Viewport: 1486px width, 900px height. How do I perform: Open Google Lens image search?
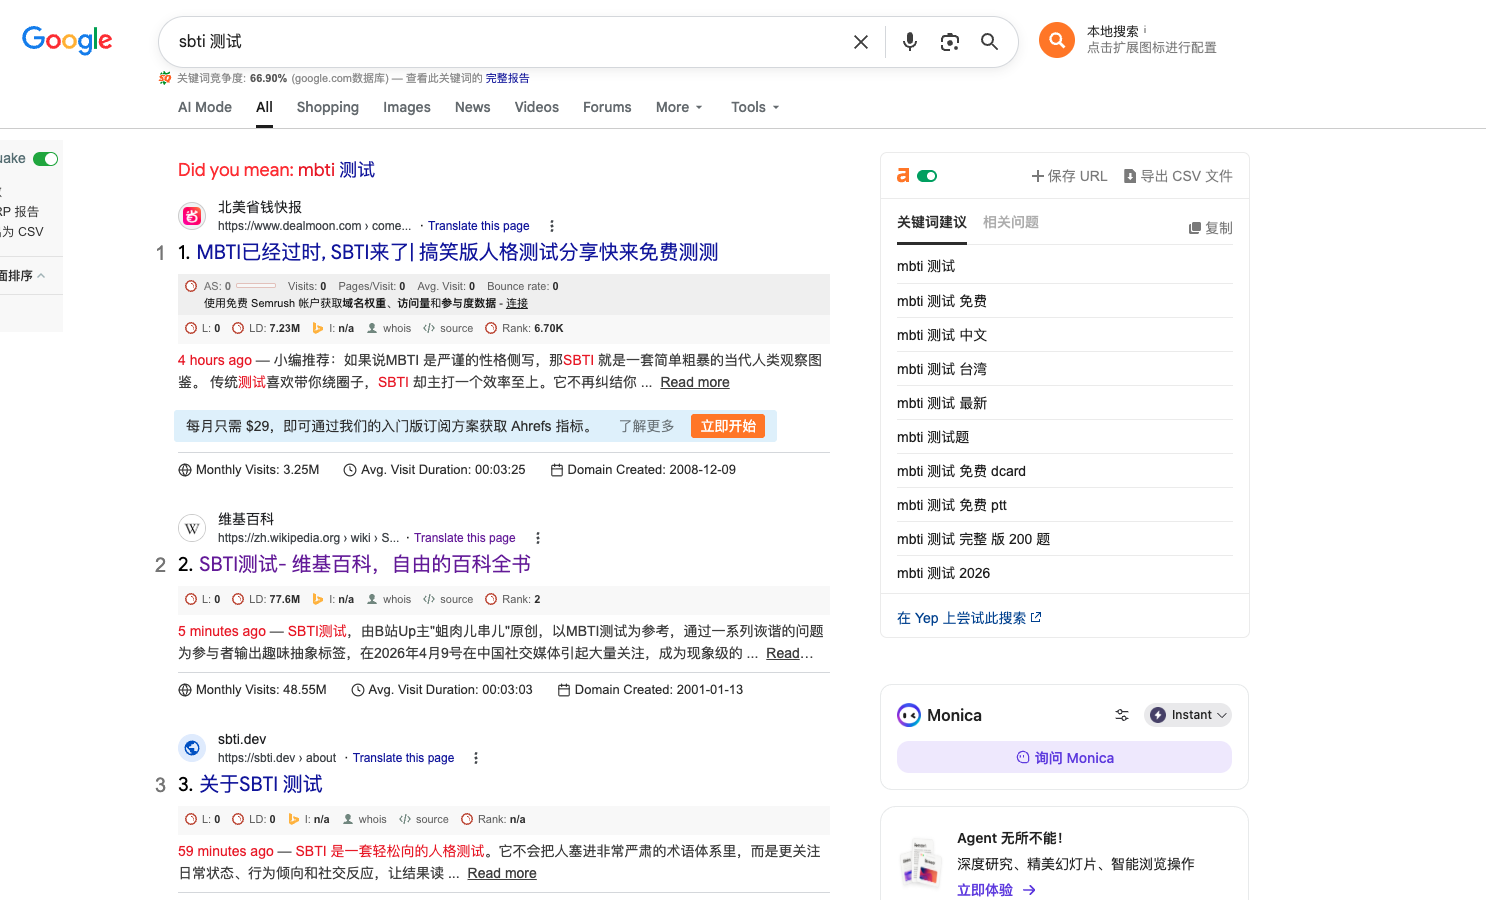tap(949, 42)
